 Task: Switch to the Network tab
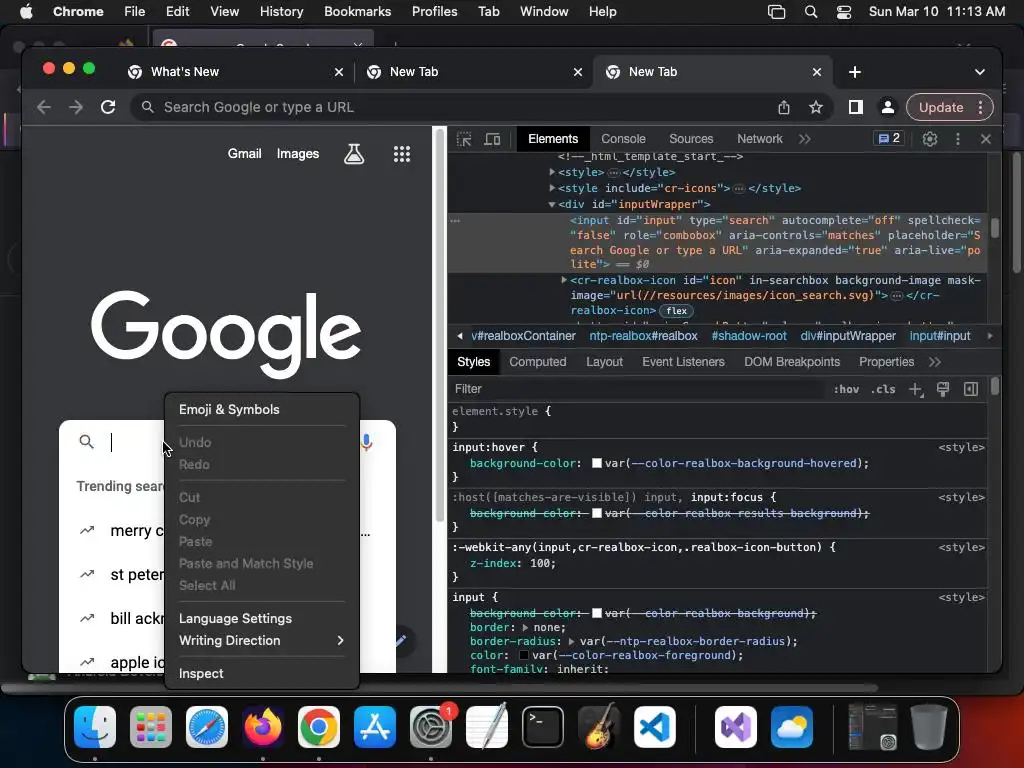pos(760,139)
